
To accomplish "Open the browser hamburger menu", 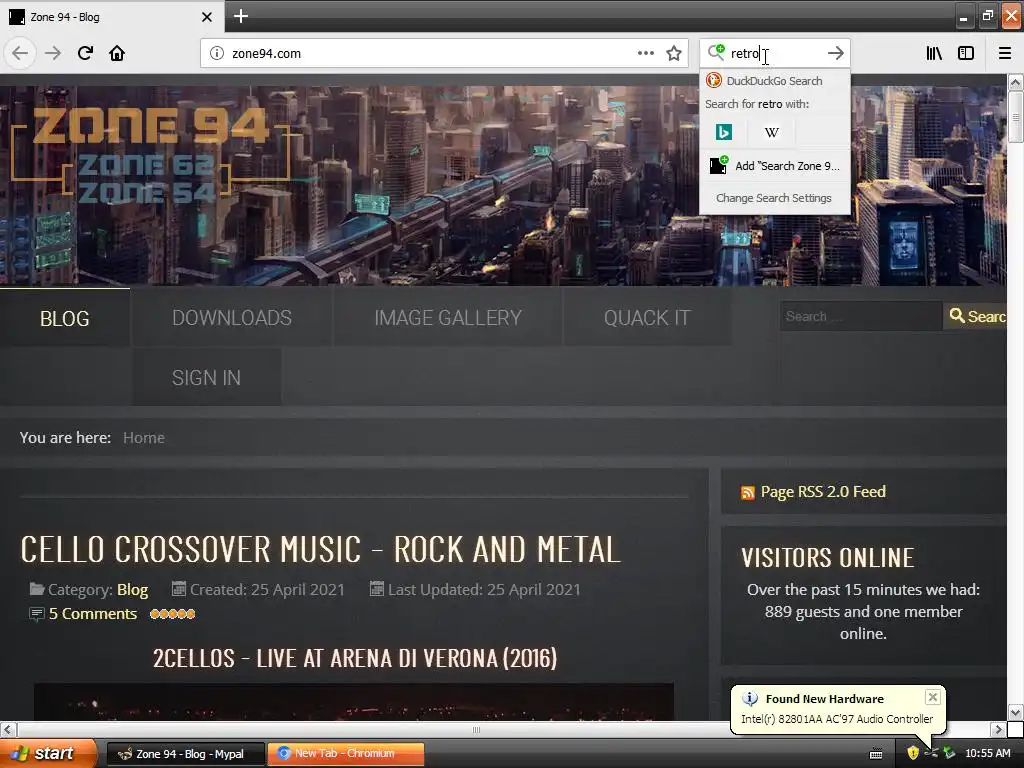I will coord(1004,54).
